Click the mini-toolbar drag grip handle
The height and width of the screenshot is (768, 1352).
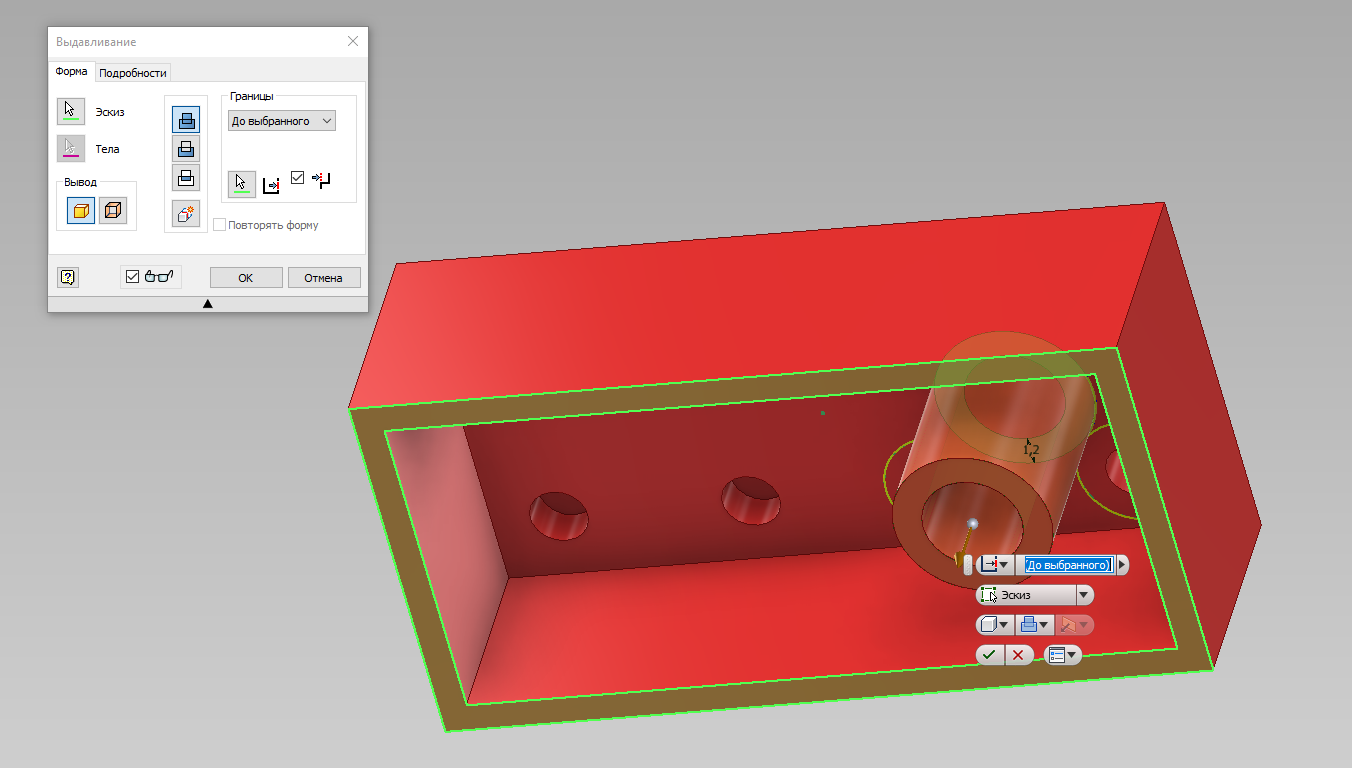tap(967, 565)
